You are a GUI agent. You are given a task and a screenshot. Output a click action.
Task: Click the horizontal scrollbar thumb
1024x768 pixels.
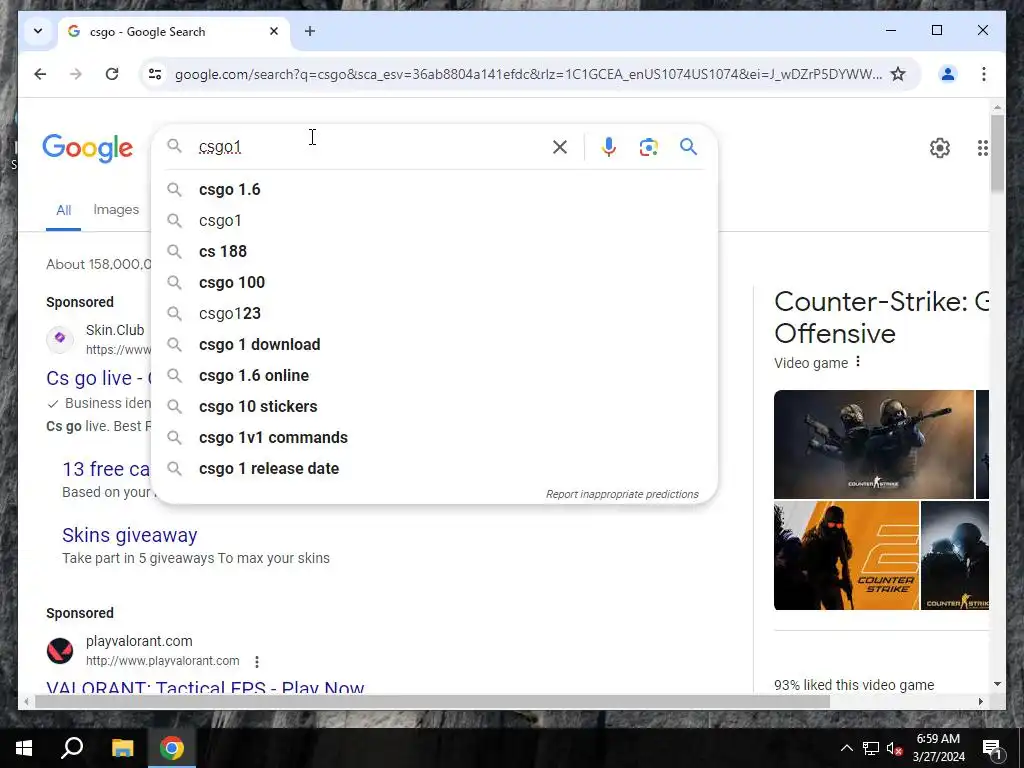tap(432, 701)
